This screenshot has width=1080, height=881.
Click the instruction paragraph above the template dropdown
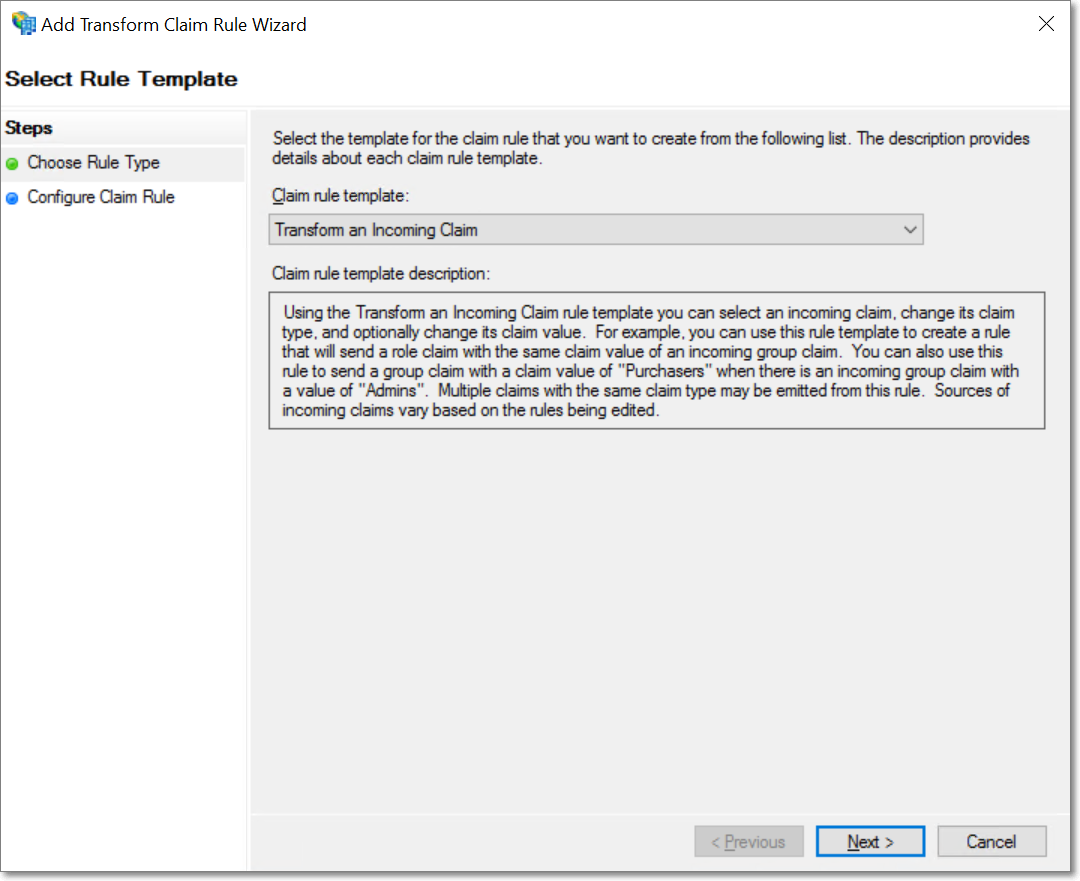[x=650, y=149]
